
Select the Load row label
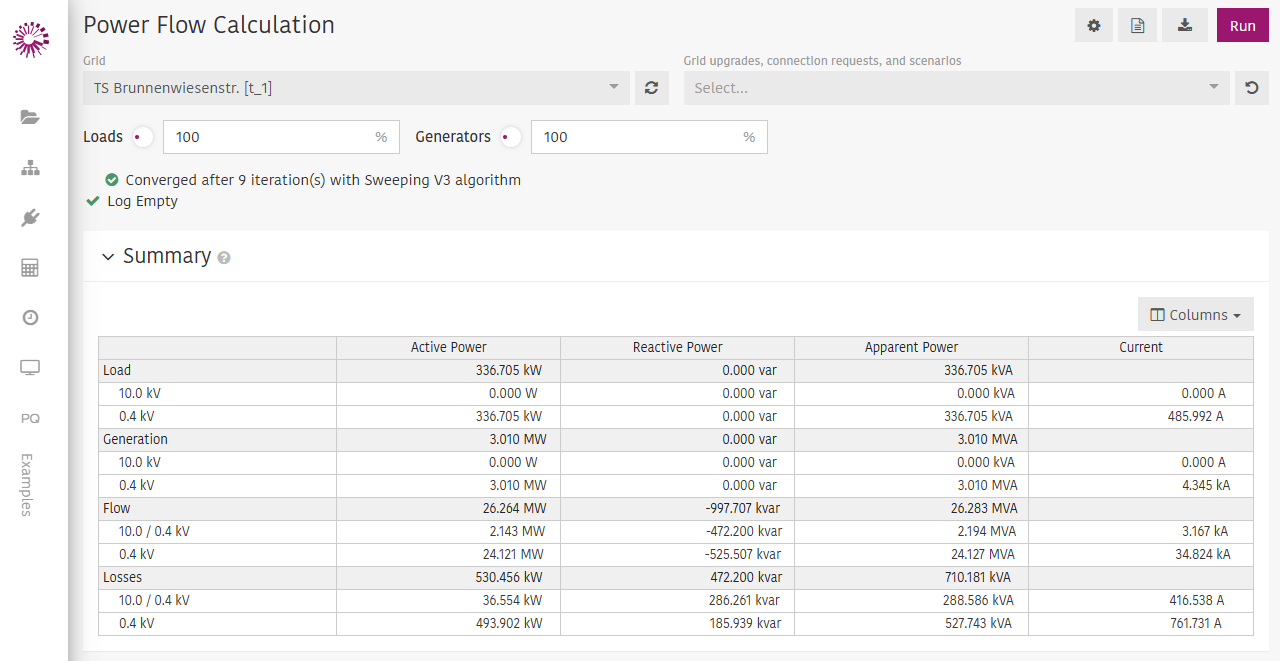coord(117,370)
